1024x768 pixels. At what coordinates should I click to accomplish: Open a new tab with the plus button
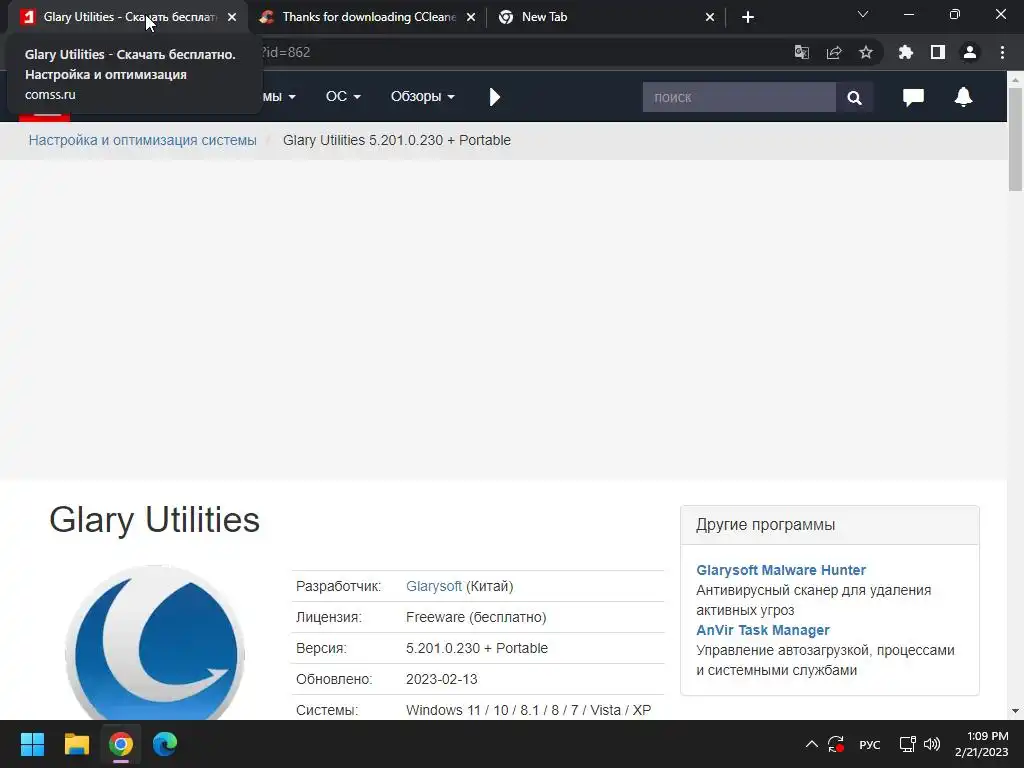[748, 17]
